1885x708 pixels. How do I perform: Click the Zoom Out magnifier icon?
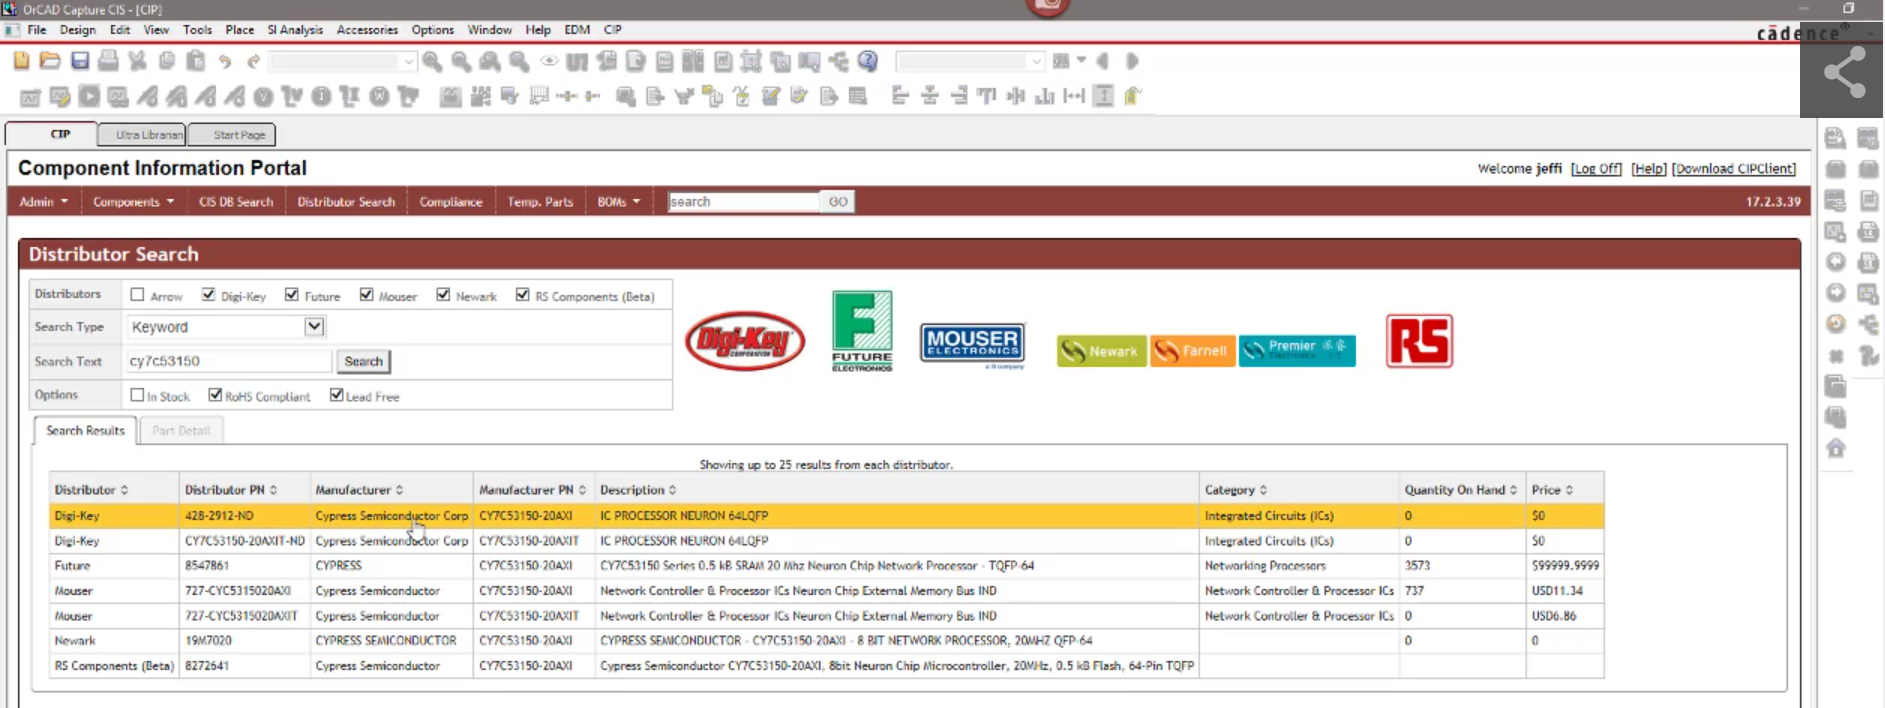(461, 62)
